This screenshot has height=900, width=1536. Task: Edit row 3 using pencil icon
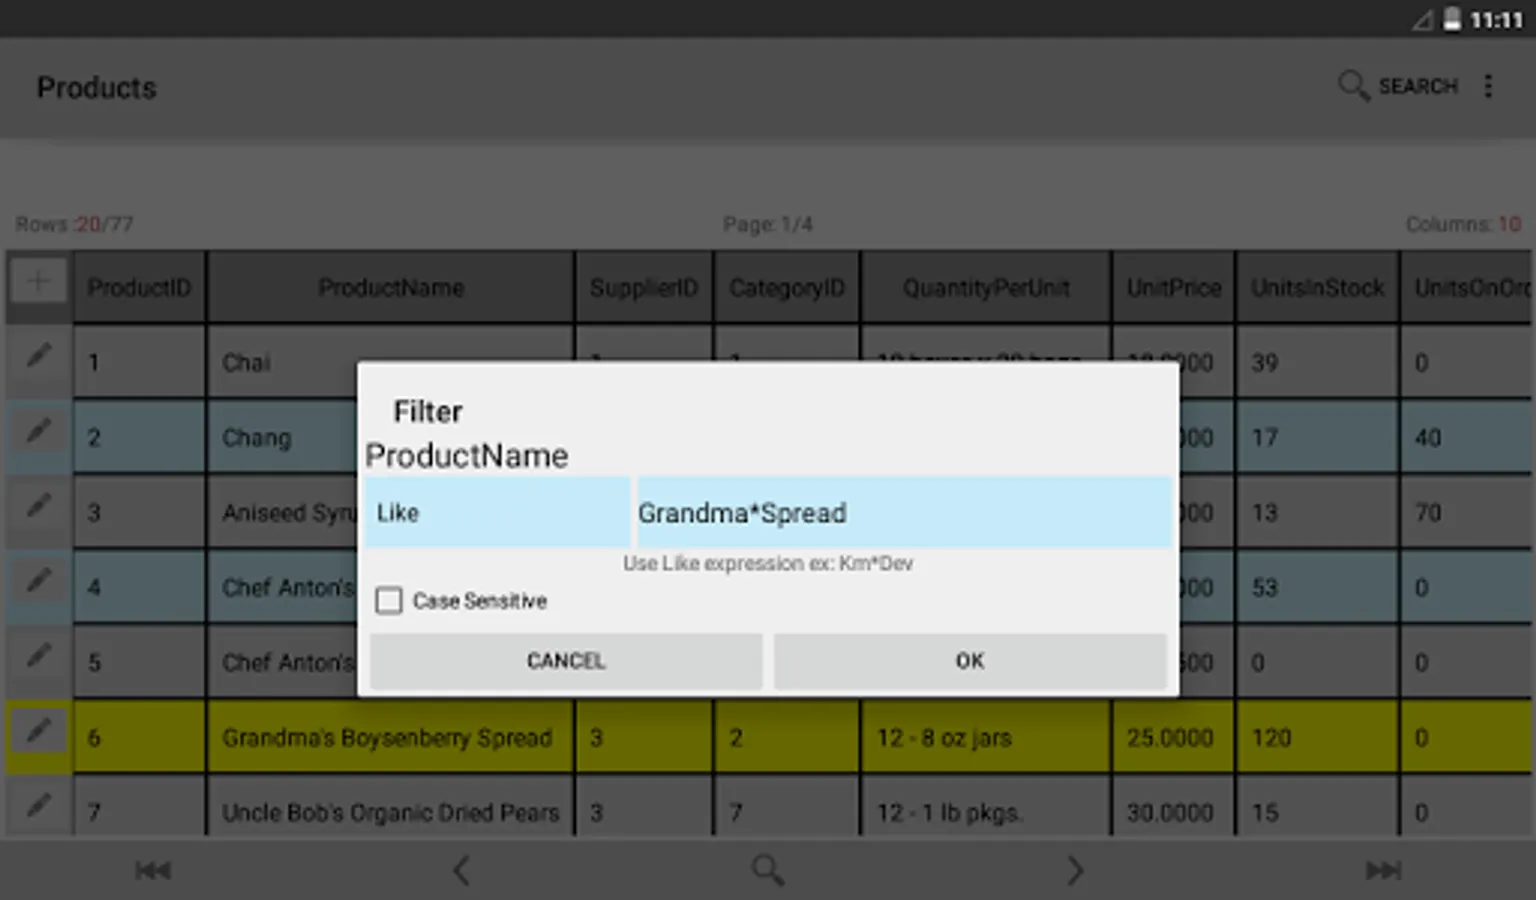39,505
